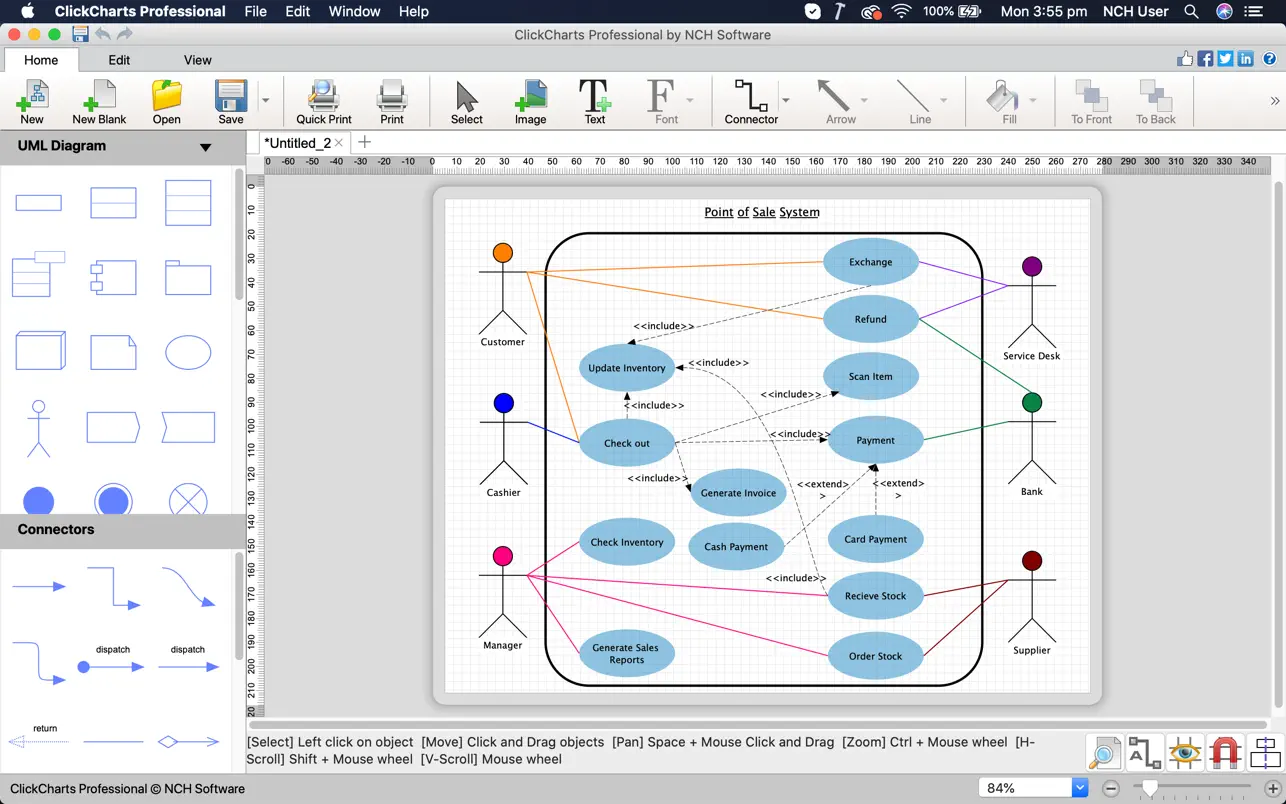
Task: Select the Connector tool
Action: coord(750,102)
